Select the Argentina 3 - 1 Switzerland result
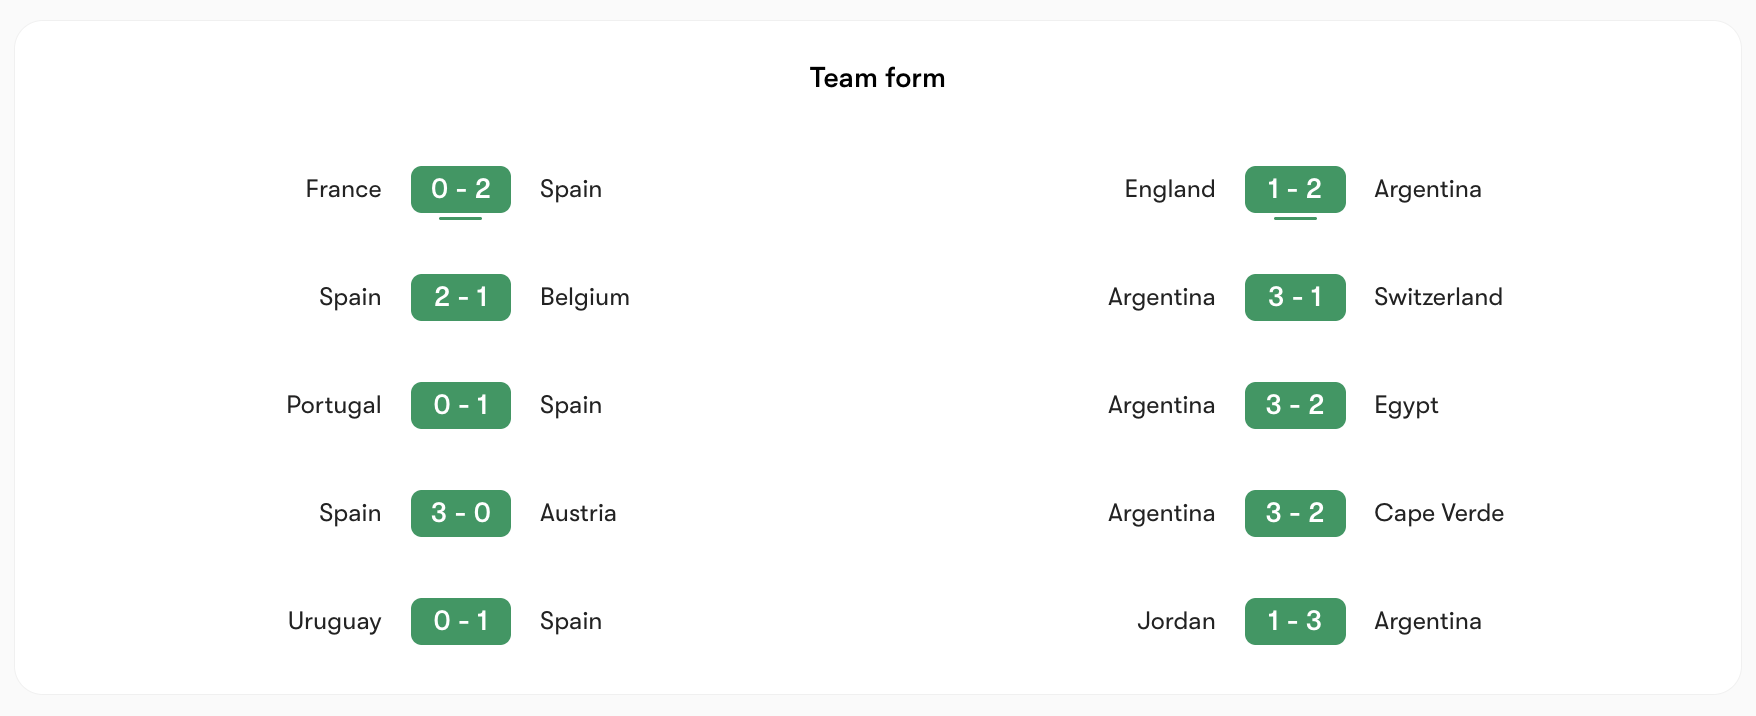Viewport: 1756px width, 716px height. 1295,297
